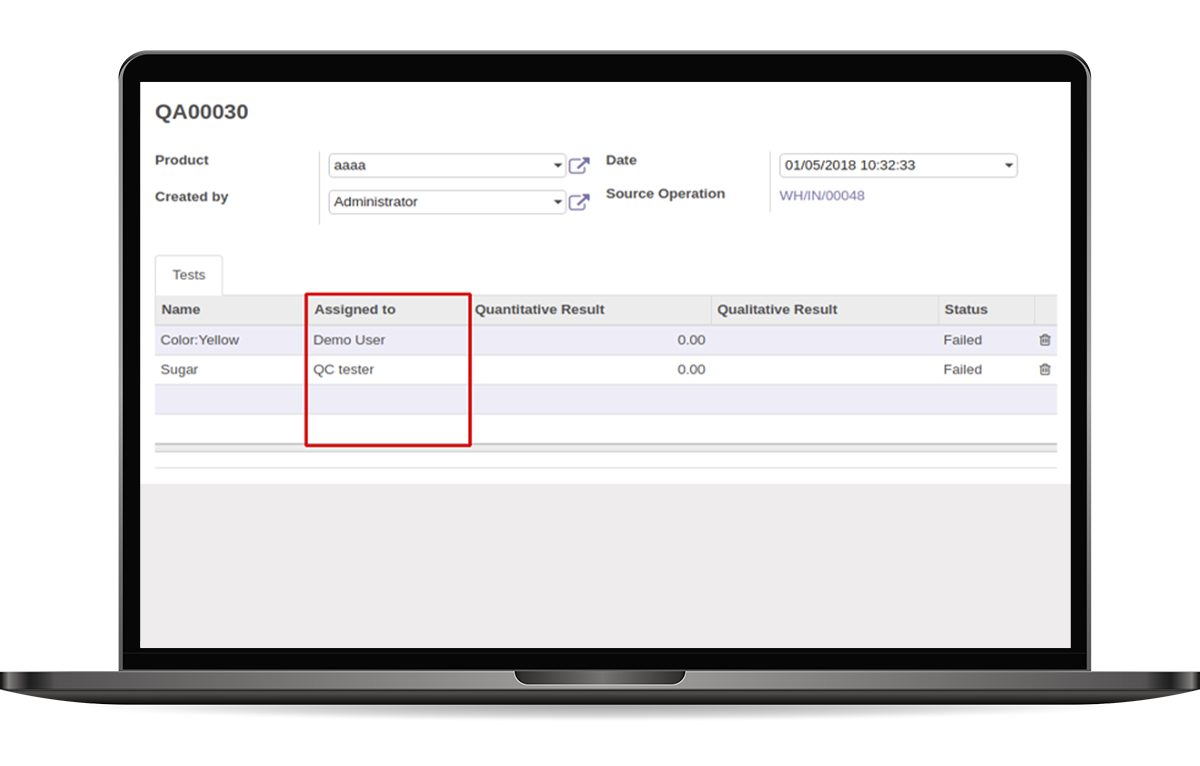Click the QC tester assignee cell
The image size is (1200, 766).
click(388, 369)
